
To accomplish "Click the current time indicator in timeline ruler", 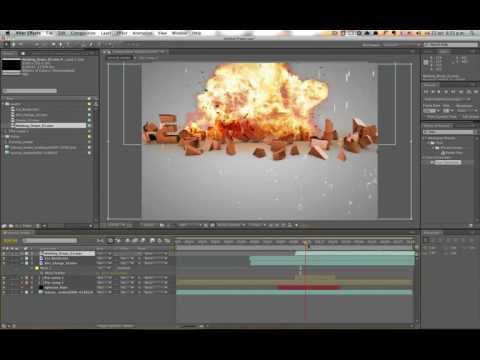I will [306, 243].
